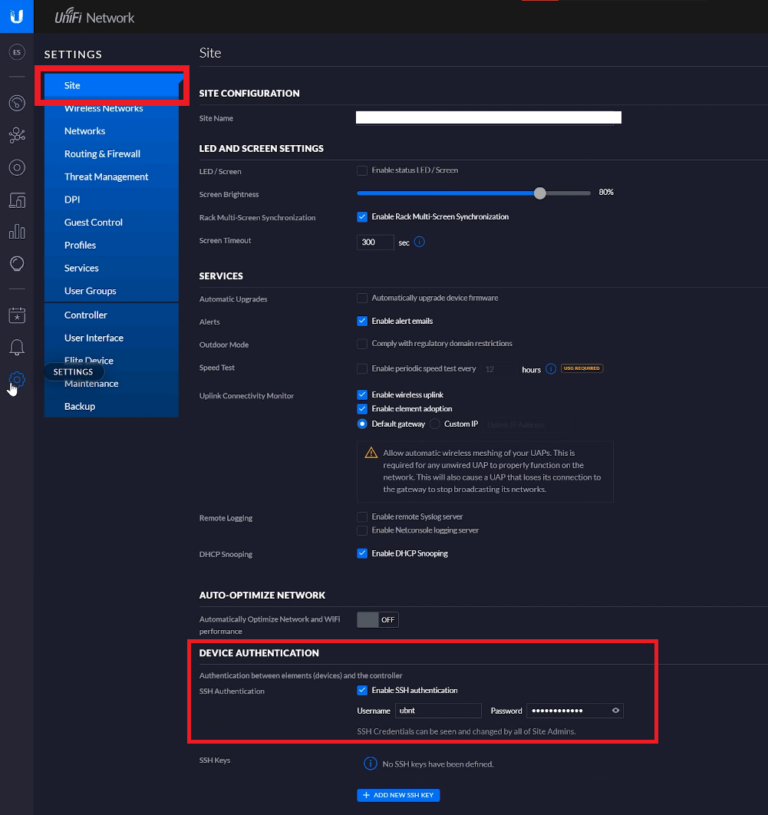Image resolution: width=768 pixels, height=815 pixels.
Task: Click the info icon beside Screen Timeout
Action: (x=420, y=242)
